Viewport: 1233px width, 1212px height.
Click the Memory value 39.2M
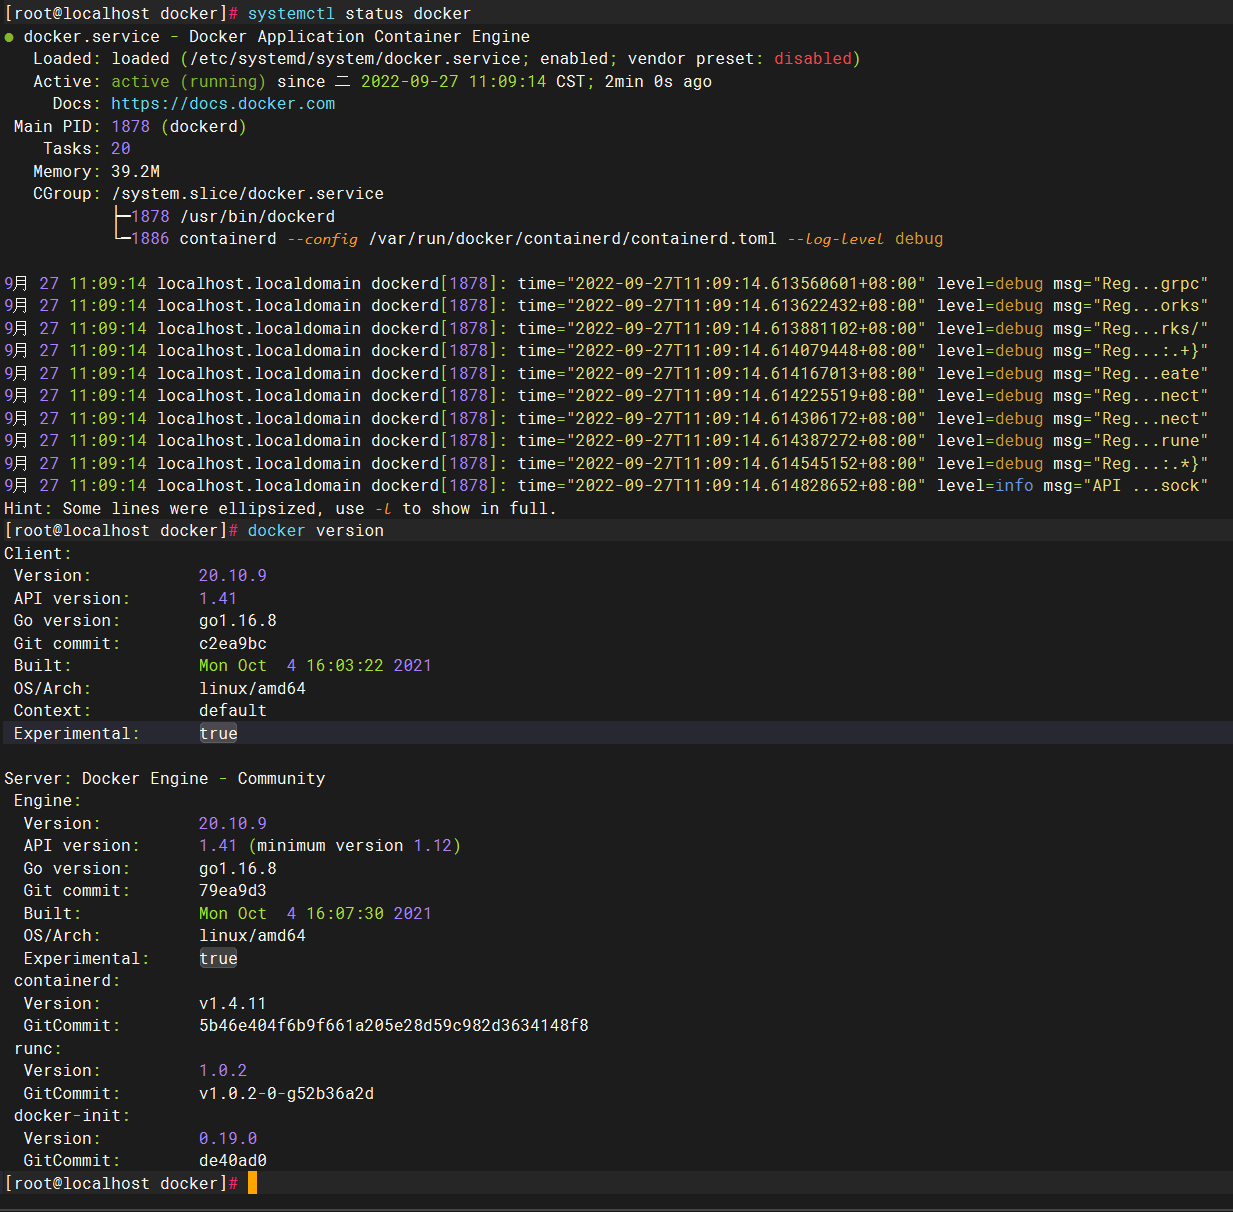tap(135, 172)
